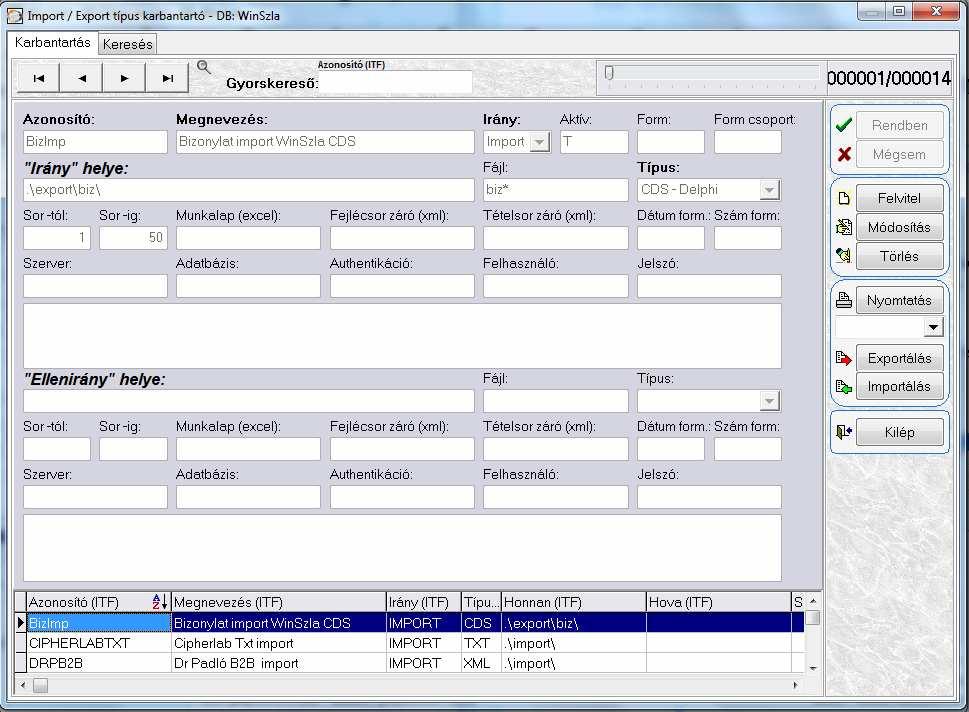Switch to the Keresés tab
Viewport: 969px width, 712px height.
tap(127, 44)
